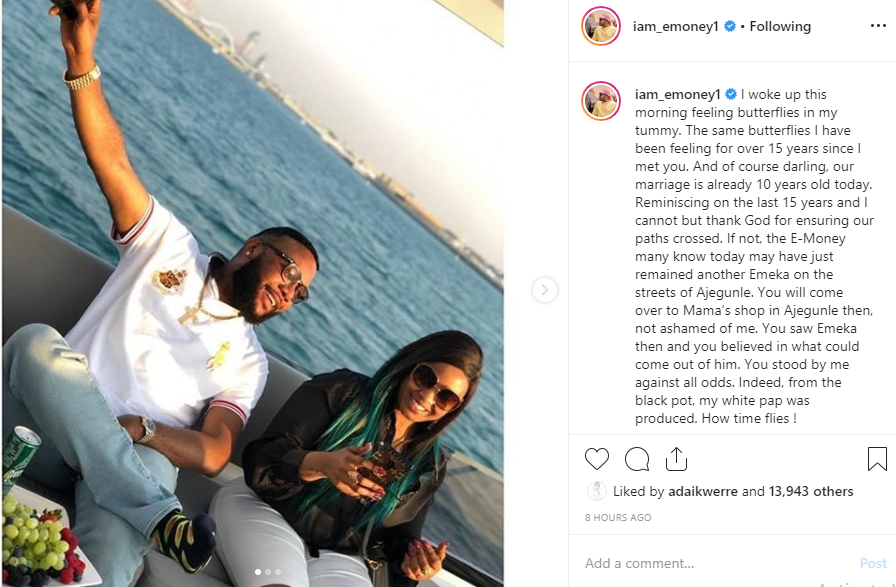Click the caption author avatar
This screenshot has height=587, width=896.
(x=601, y=101)
